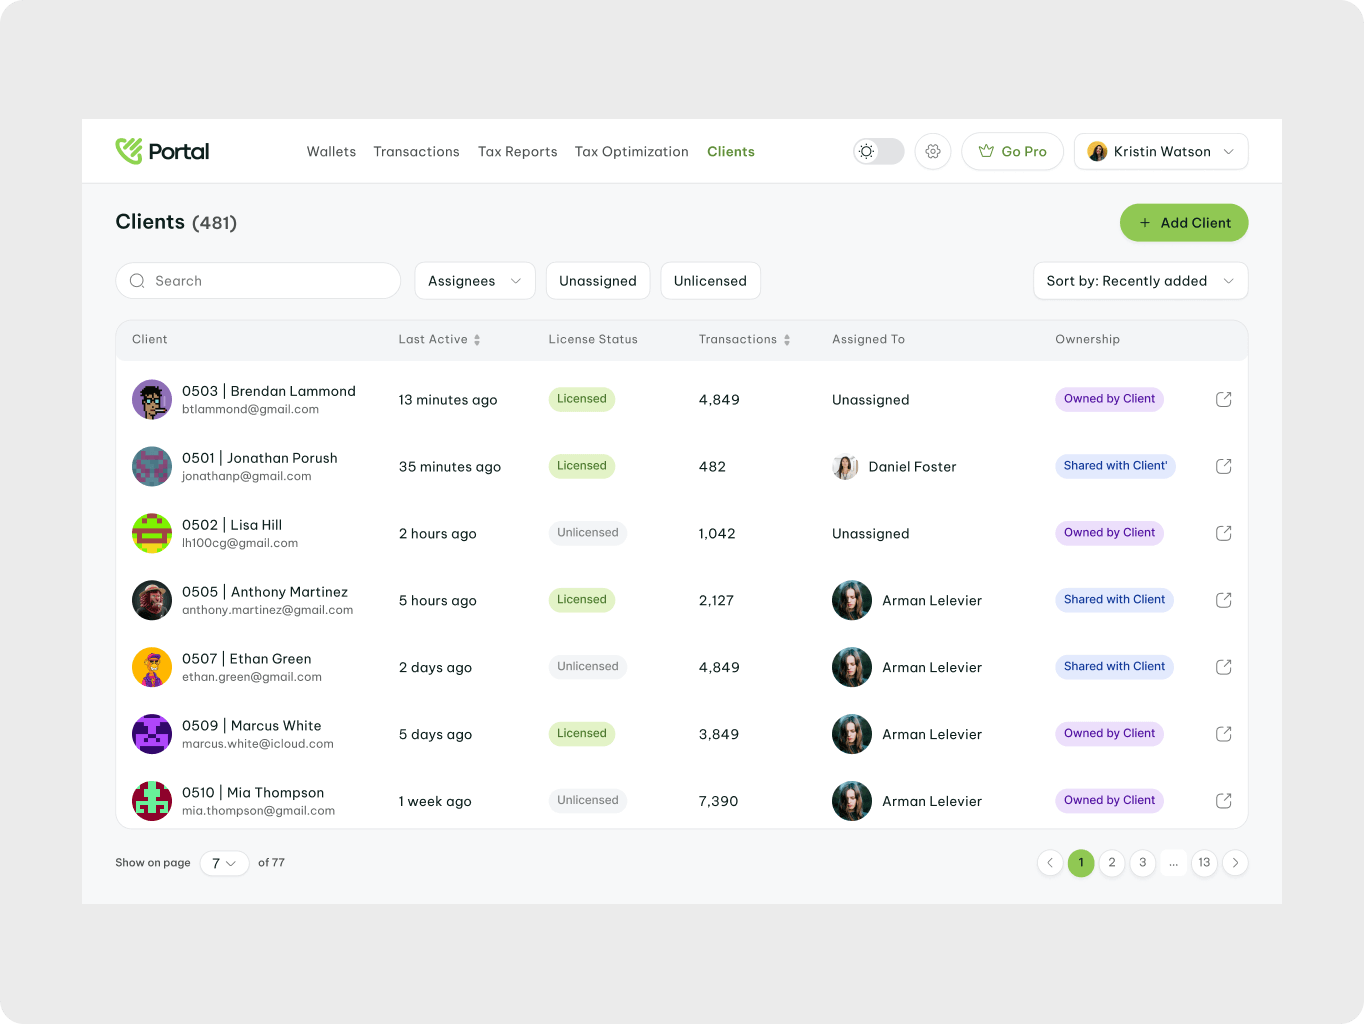Click the Portal logo icon

click(128, 149)
